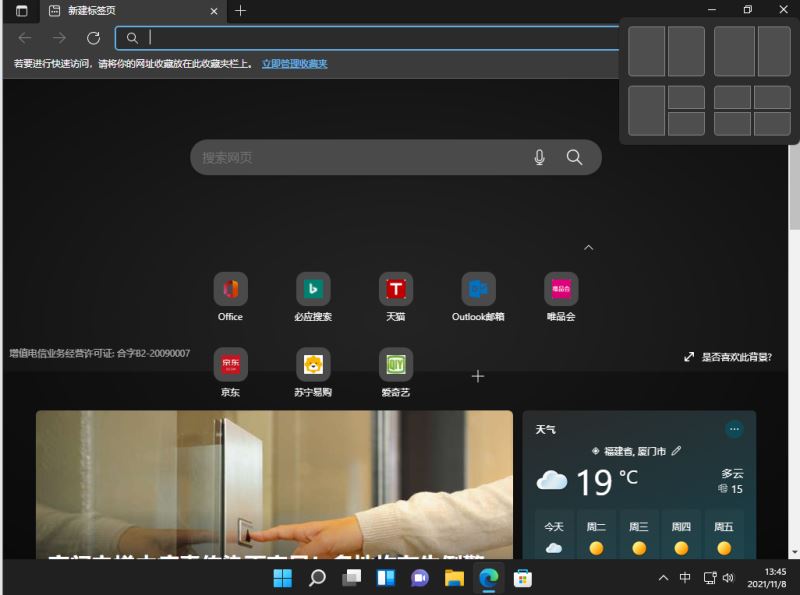The height and width of the screenshot is (595, 800).
Task: Select 周四 forecast in weather card
Action: pyautogui.click(x=681, y=534)
